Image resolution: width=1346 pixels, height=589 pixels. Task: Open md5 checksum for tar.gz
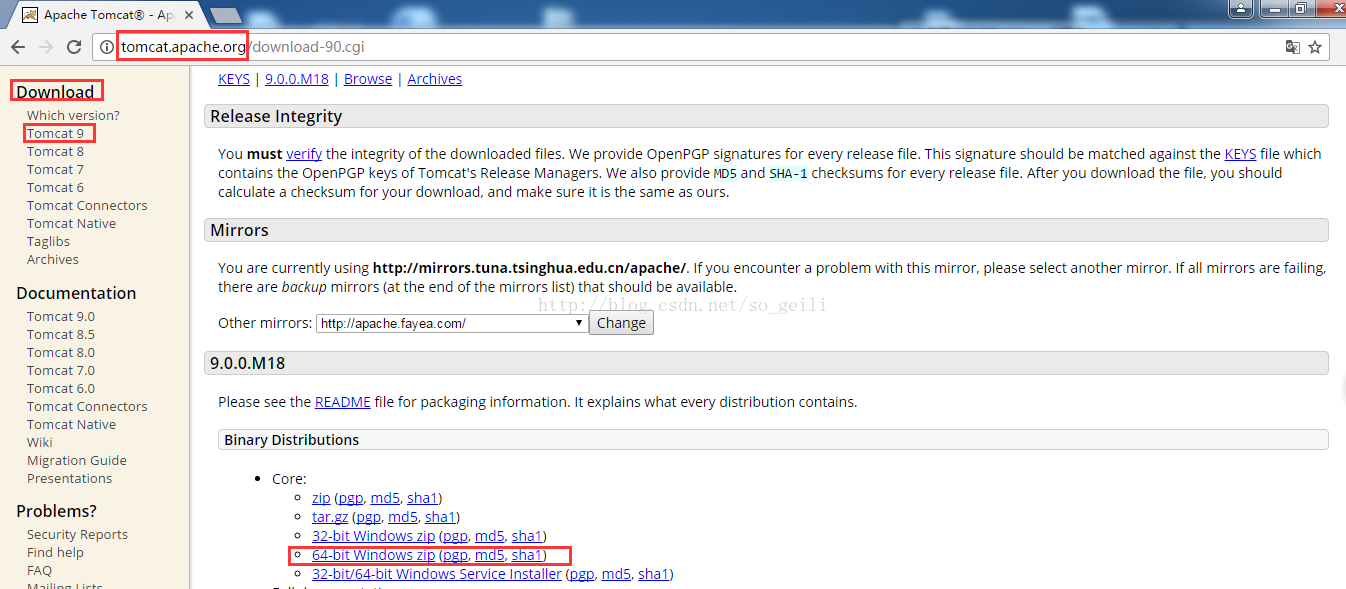tap(403, 517)
